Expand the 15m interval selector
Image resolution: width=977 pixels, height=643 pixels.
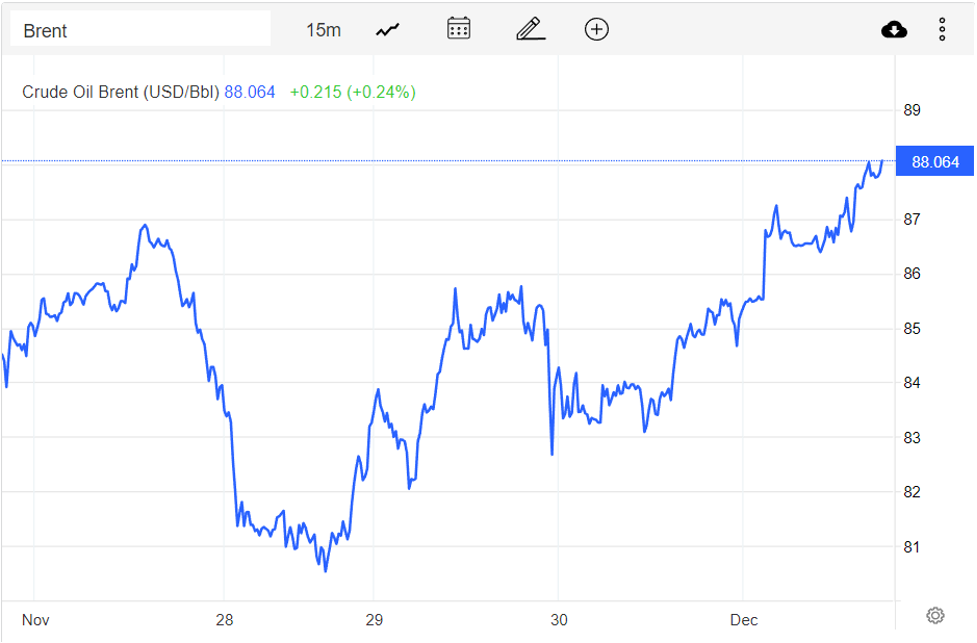click(323, 30)
